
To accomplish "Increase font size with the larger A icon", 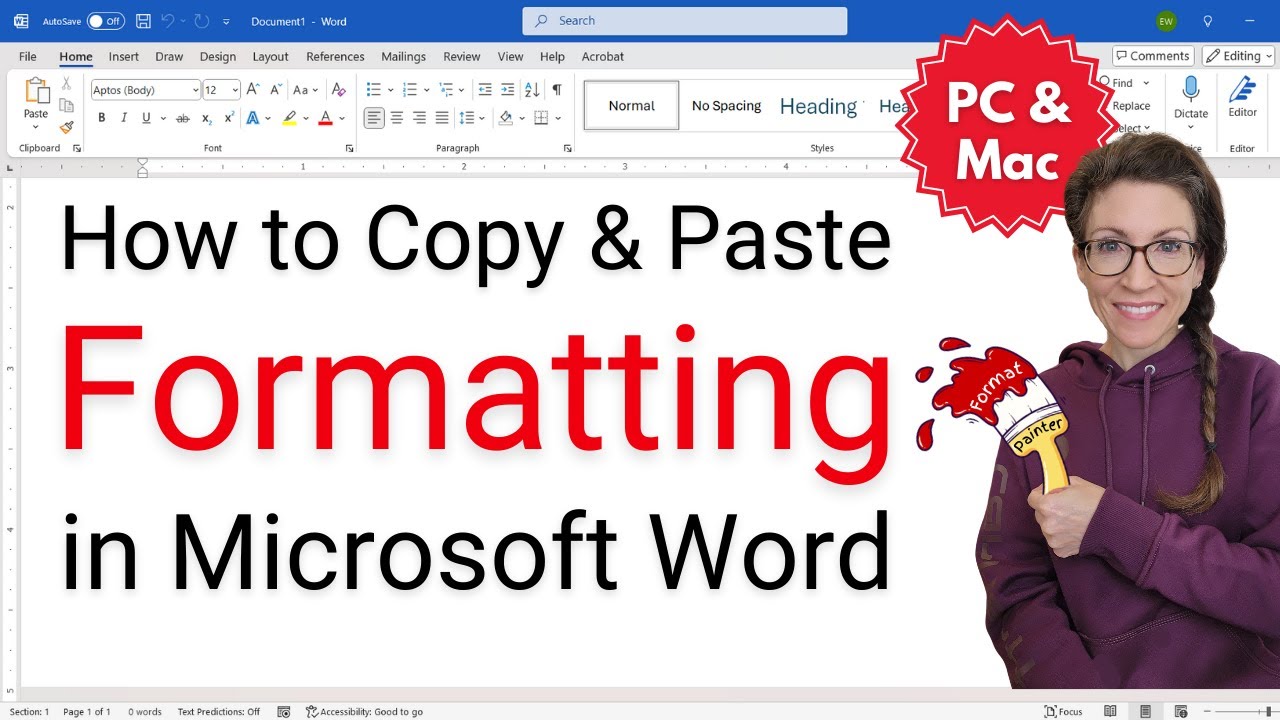I will click(x=253, y=90).
